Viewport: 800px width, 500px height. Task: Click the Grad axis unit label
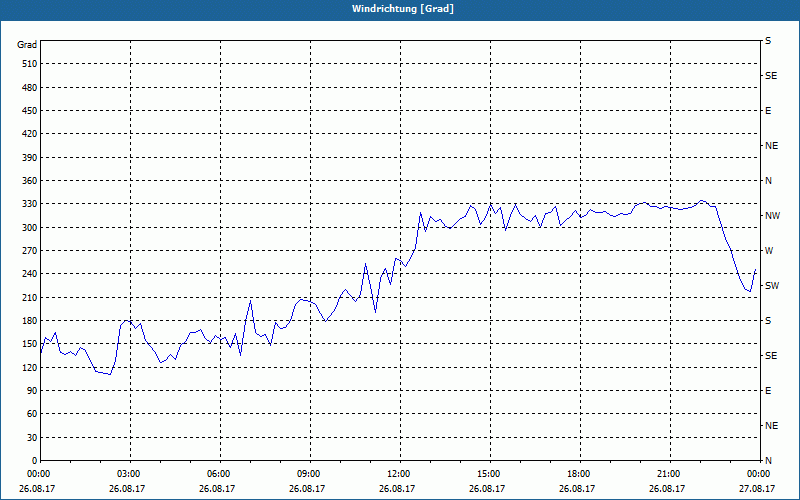coord(27,45)
